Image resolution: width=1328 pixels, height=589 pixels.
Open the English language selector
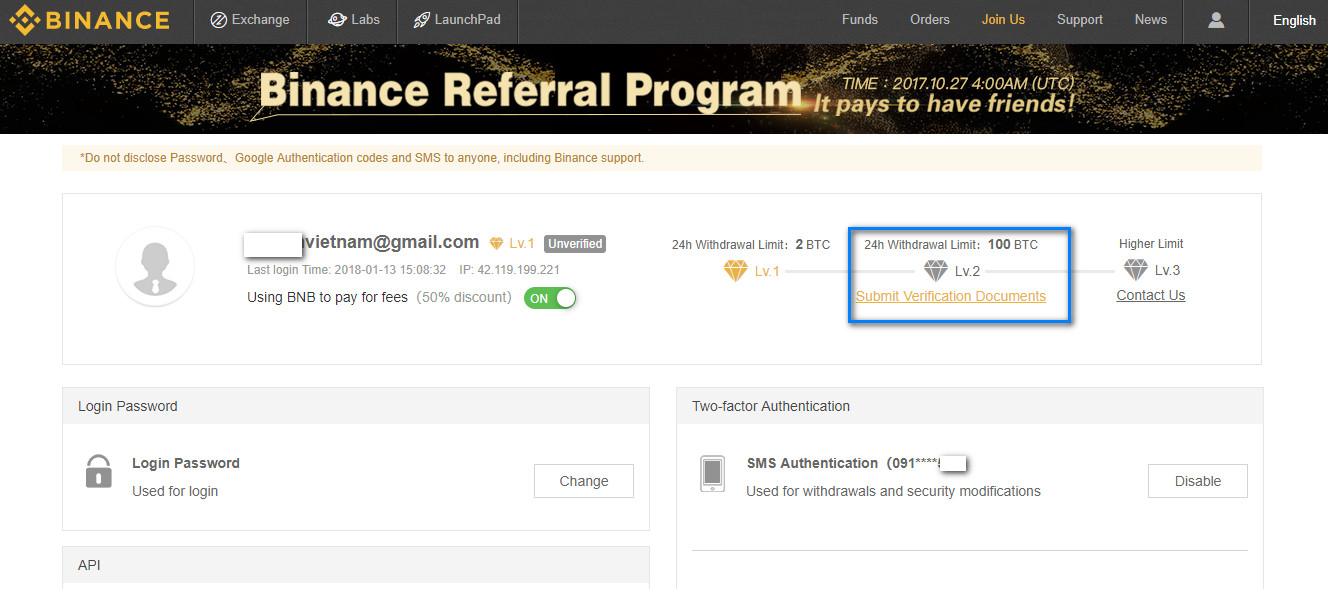[1294, 20]
